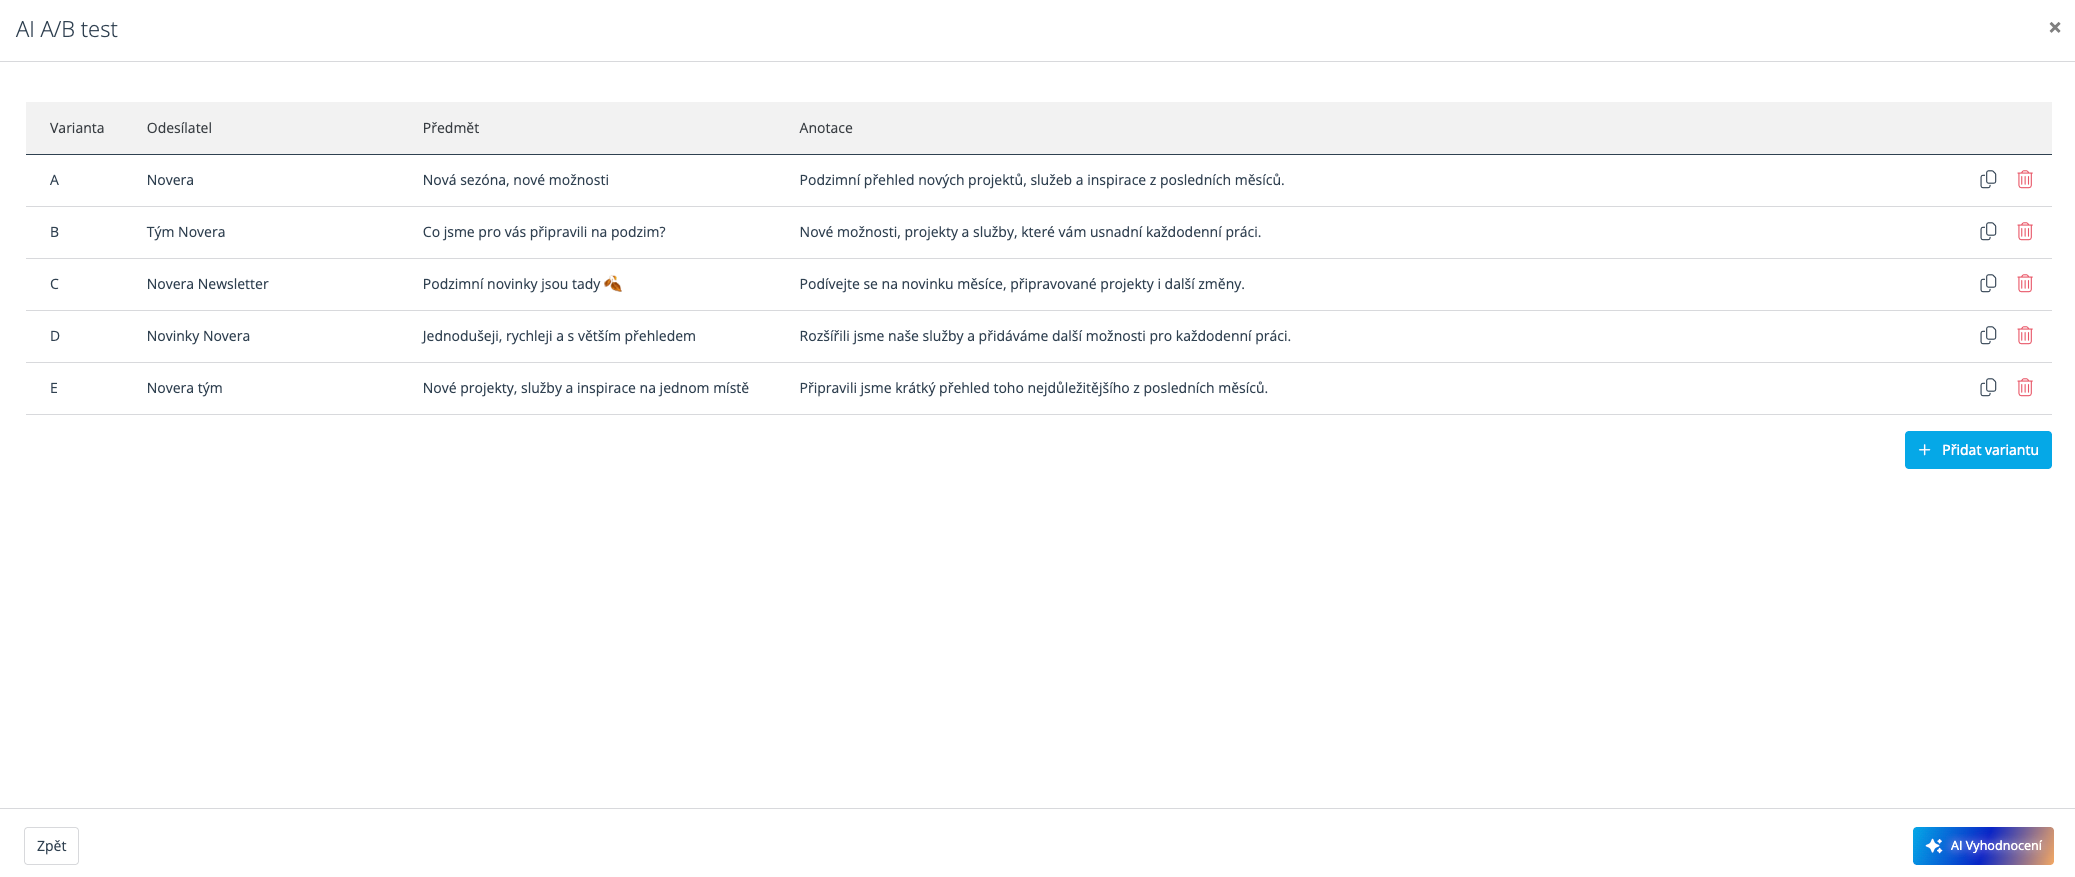Screen dimensions: 2075x877
Task: Click the Předmět column header
Action: coord(451,128)
